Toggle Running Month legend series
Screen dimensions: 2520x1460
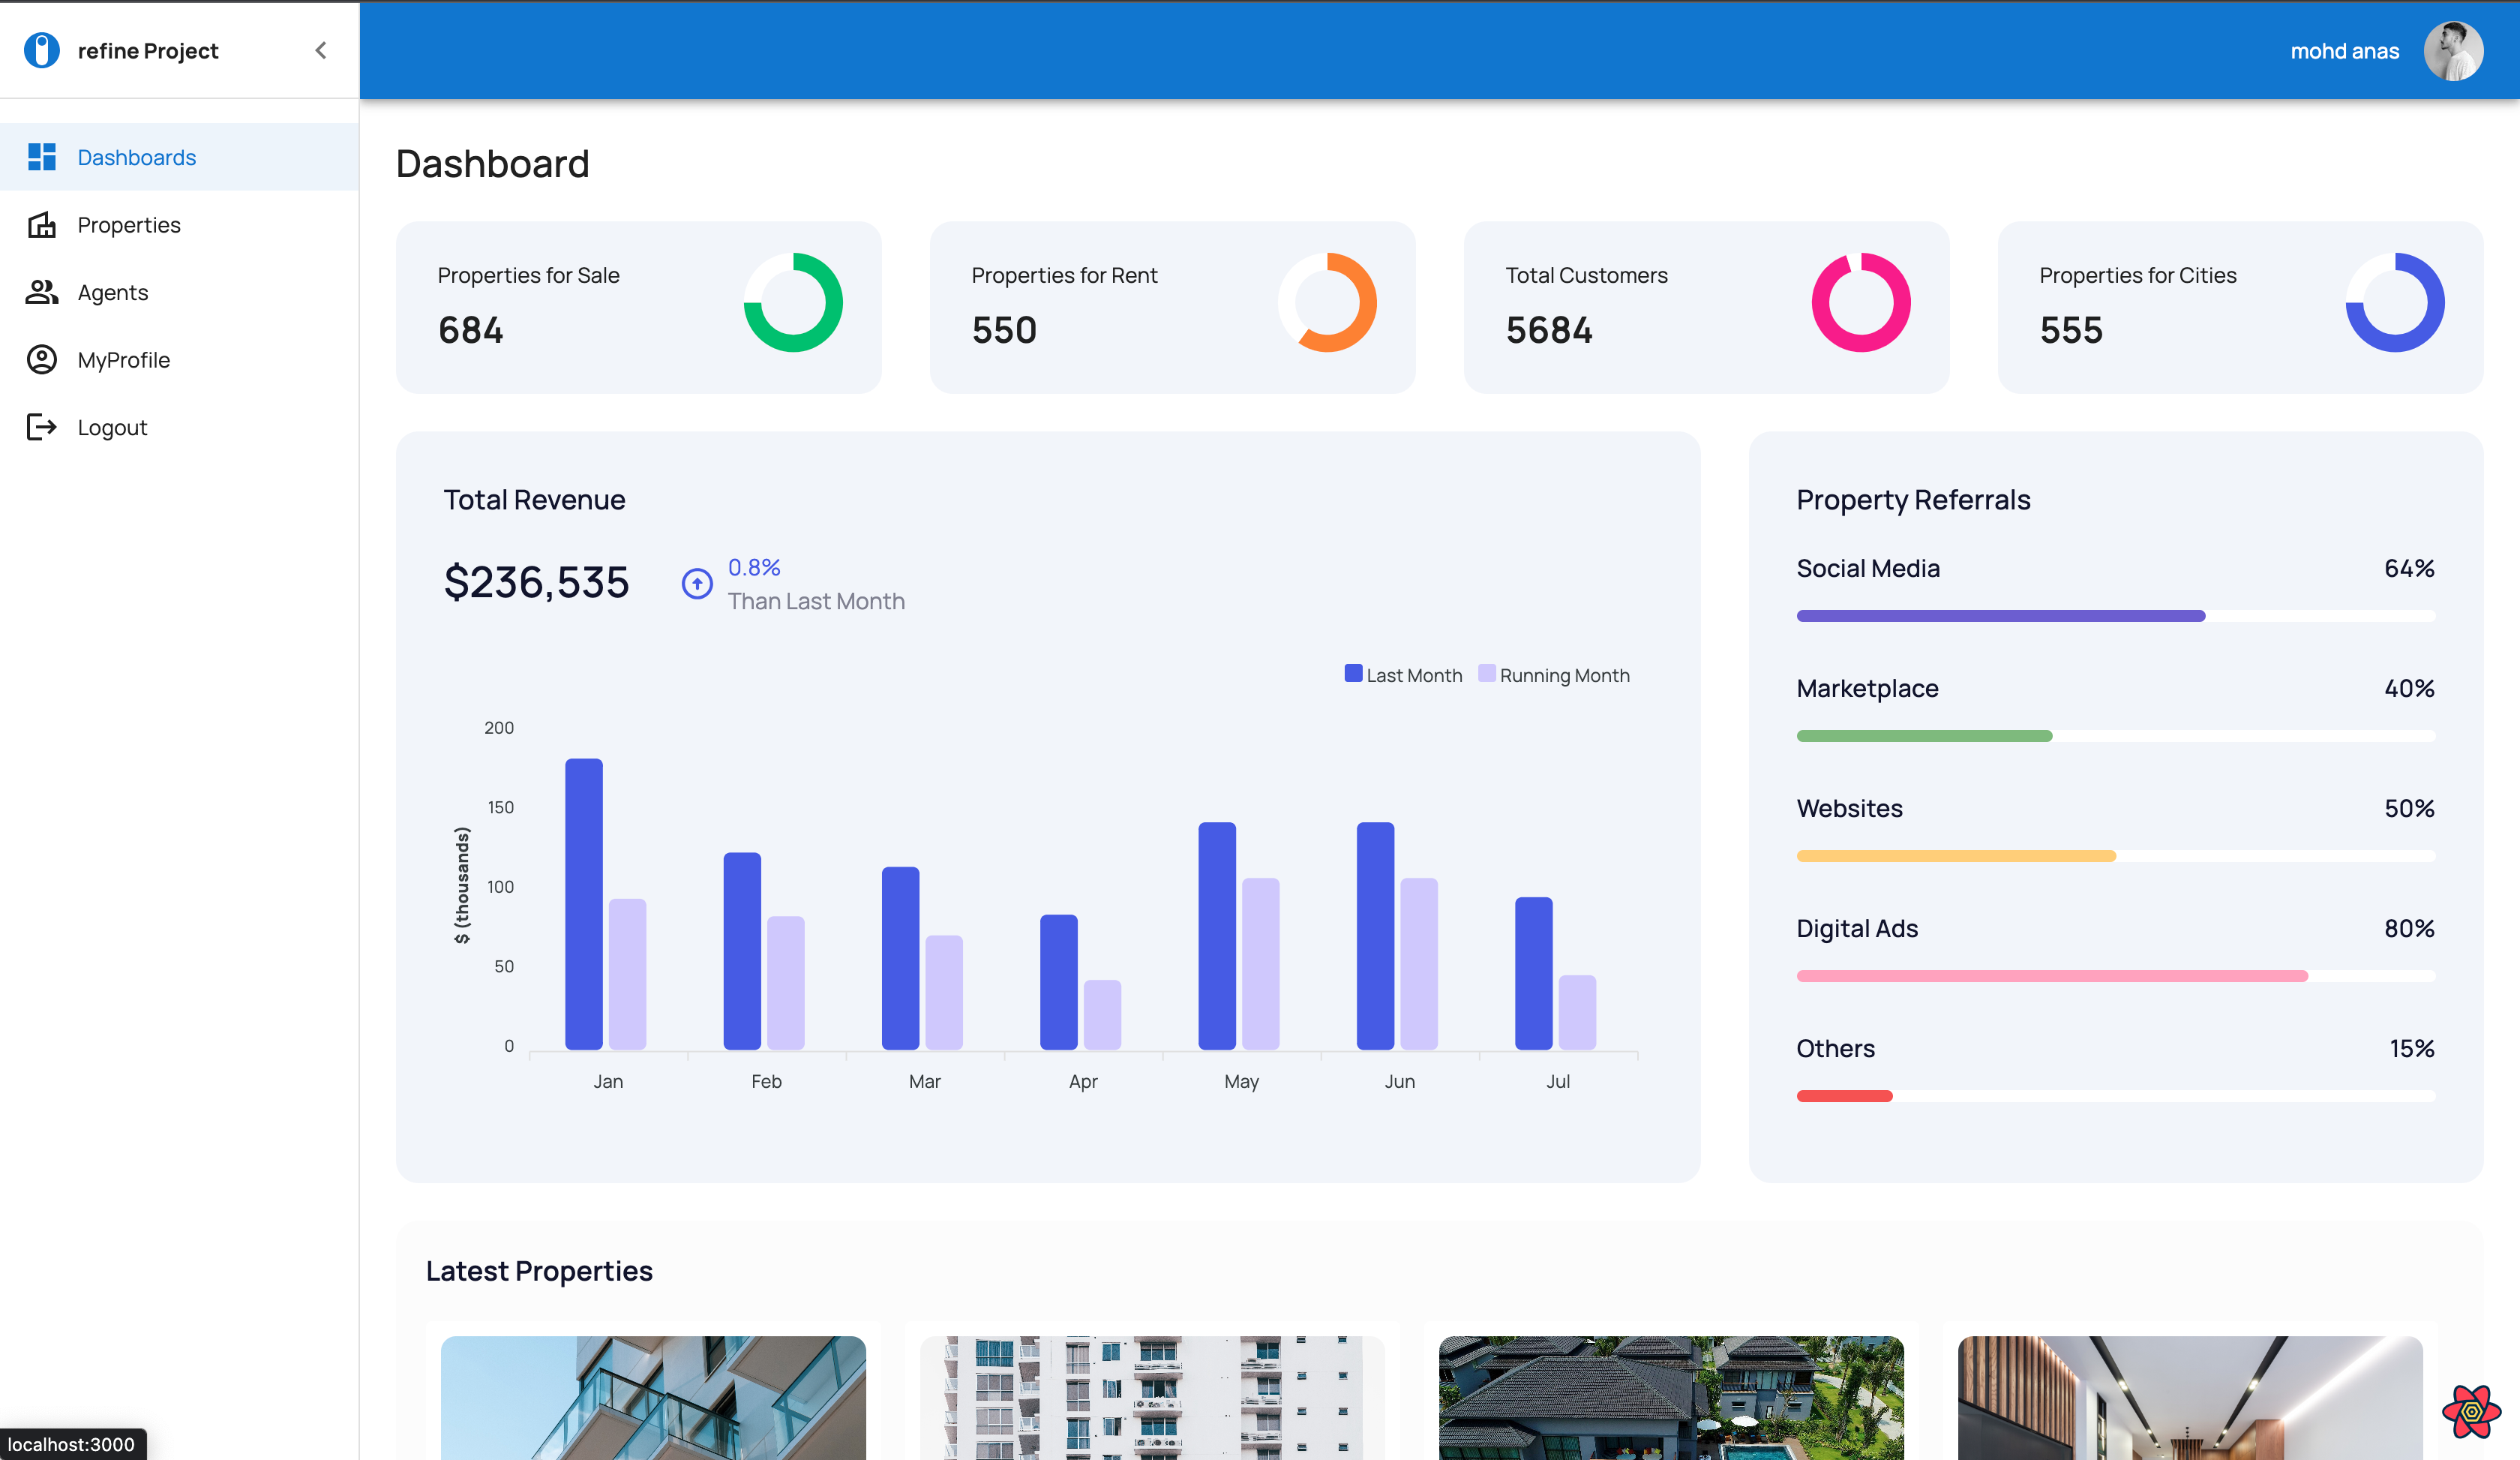point(1553,675)
